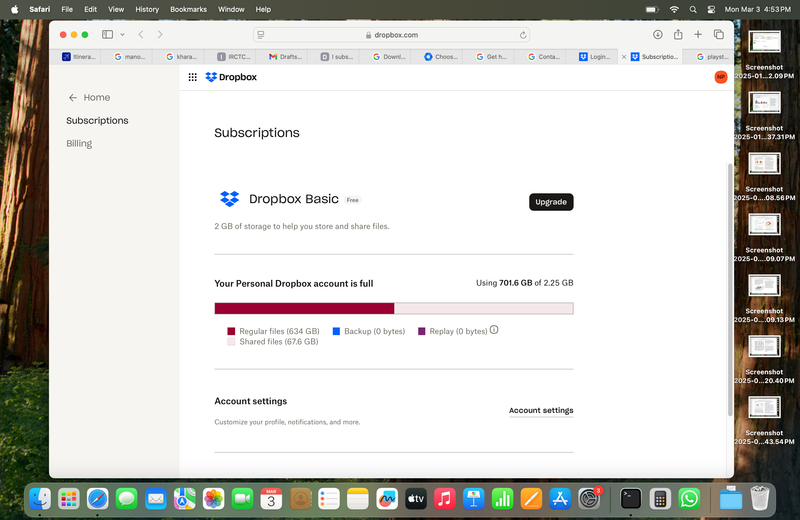This screenshot has width=800, height=520.
Task: Click the Wi-Fi status icon
Action: click(674, 9)
